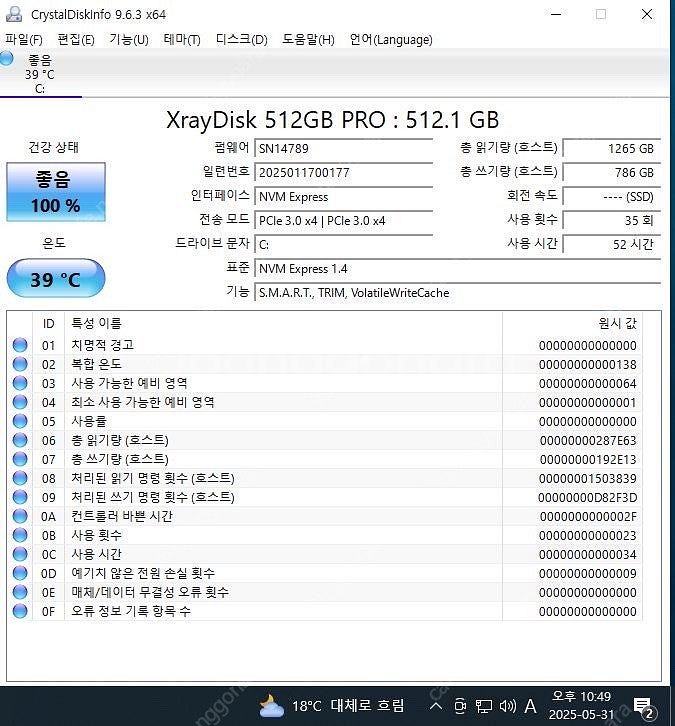Screen dimensions: 675x726
Task: Click the IME language indicator A
Action: 531,706
